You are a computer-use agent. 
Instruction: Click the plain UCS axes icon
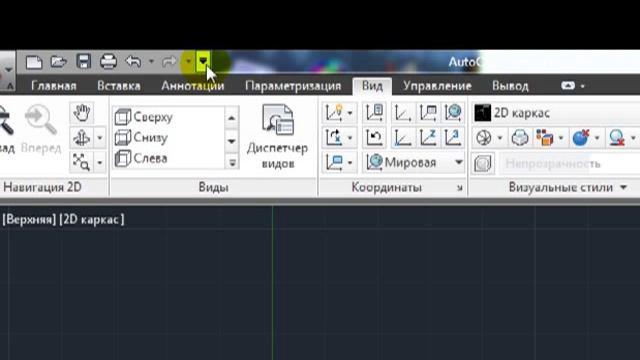(x=402, y=138)
